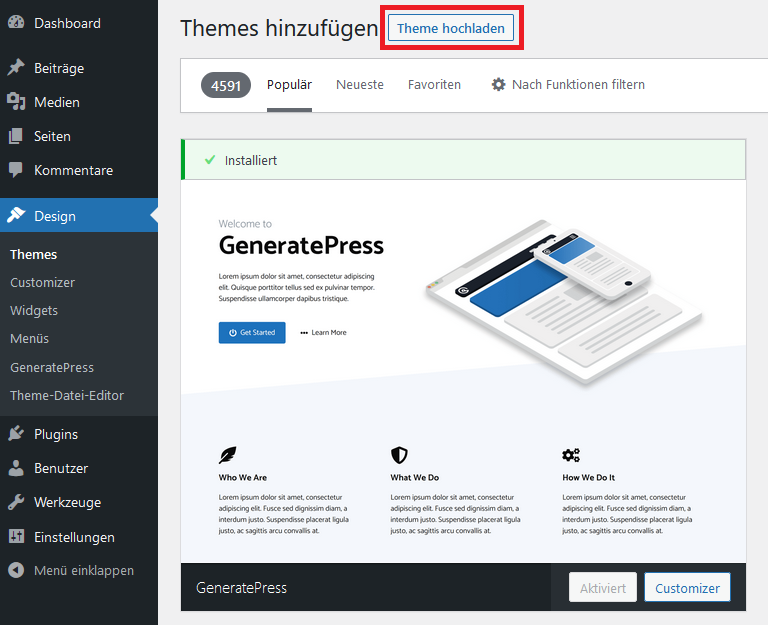The height and width of the screenshot is (625, 768).
Task: Click the Dashboard gauge icon
Action: tap(16, 23)
